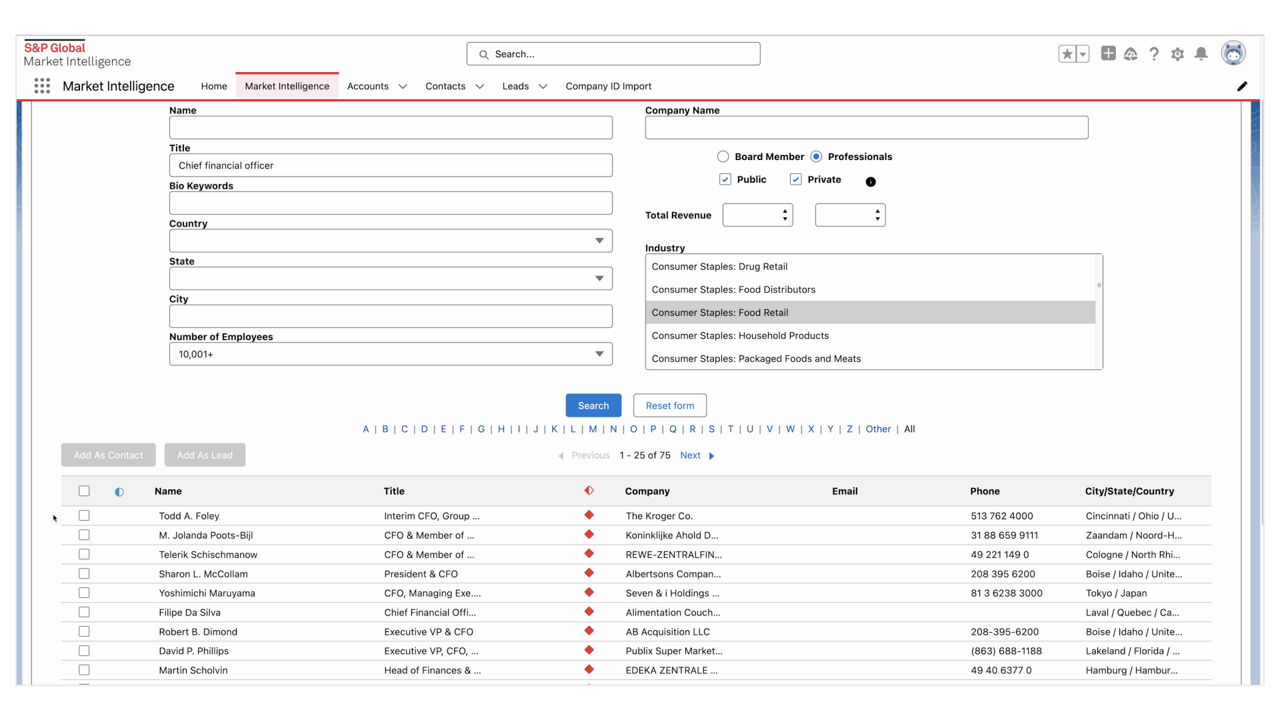Expand the Leads tab chevron
Screen dimensions: 1280x720
pos(543,87)
